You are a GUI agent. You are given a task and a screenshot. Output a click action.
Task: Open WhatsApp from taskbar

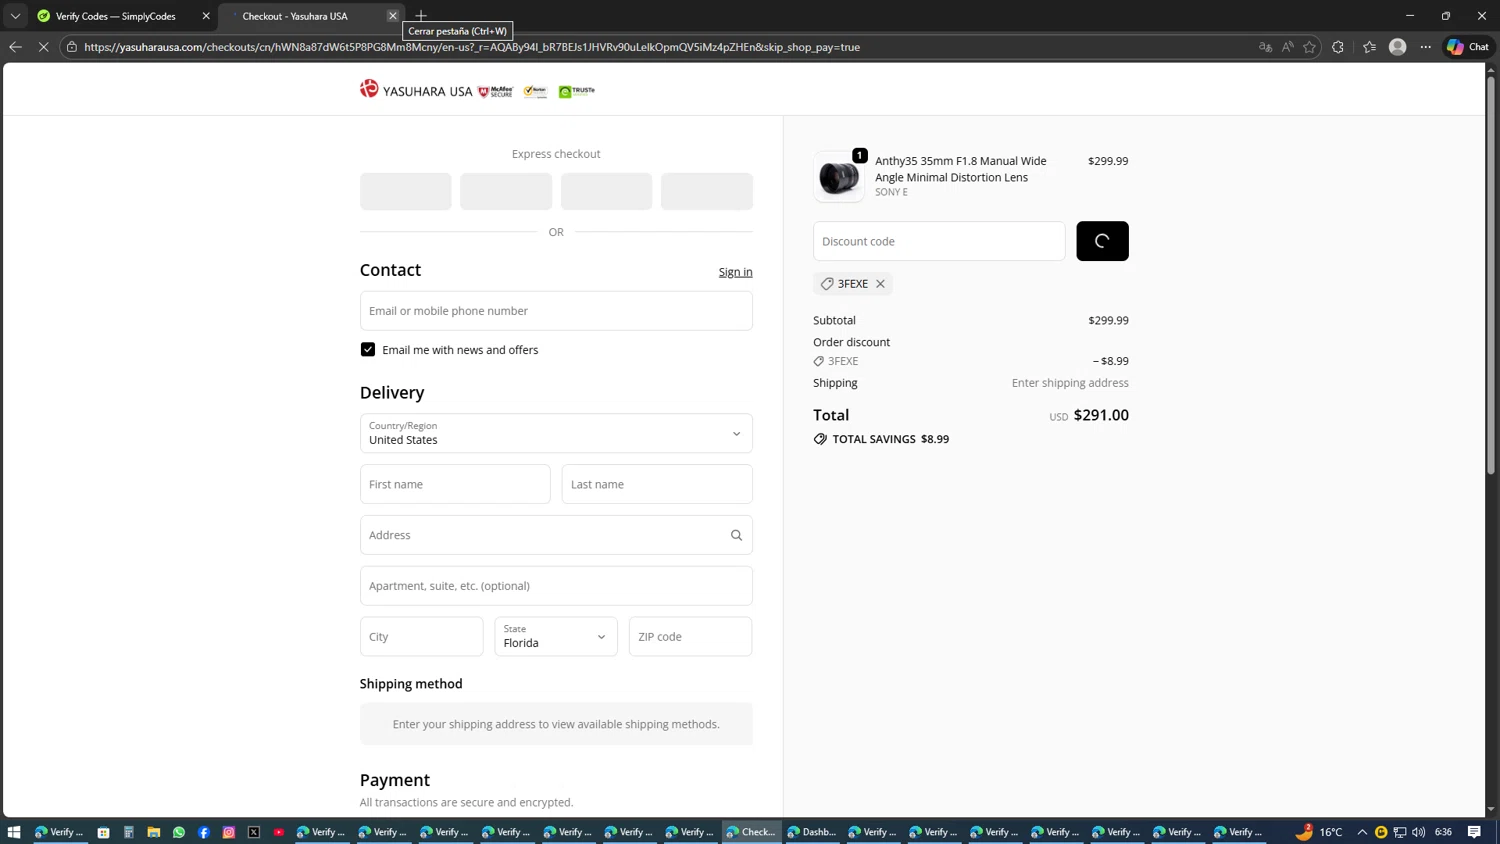pos(178,832)
